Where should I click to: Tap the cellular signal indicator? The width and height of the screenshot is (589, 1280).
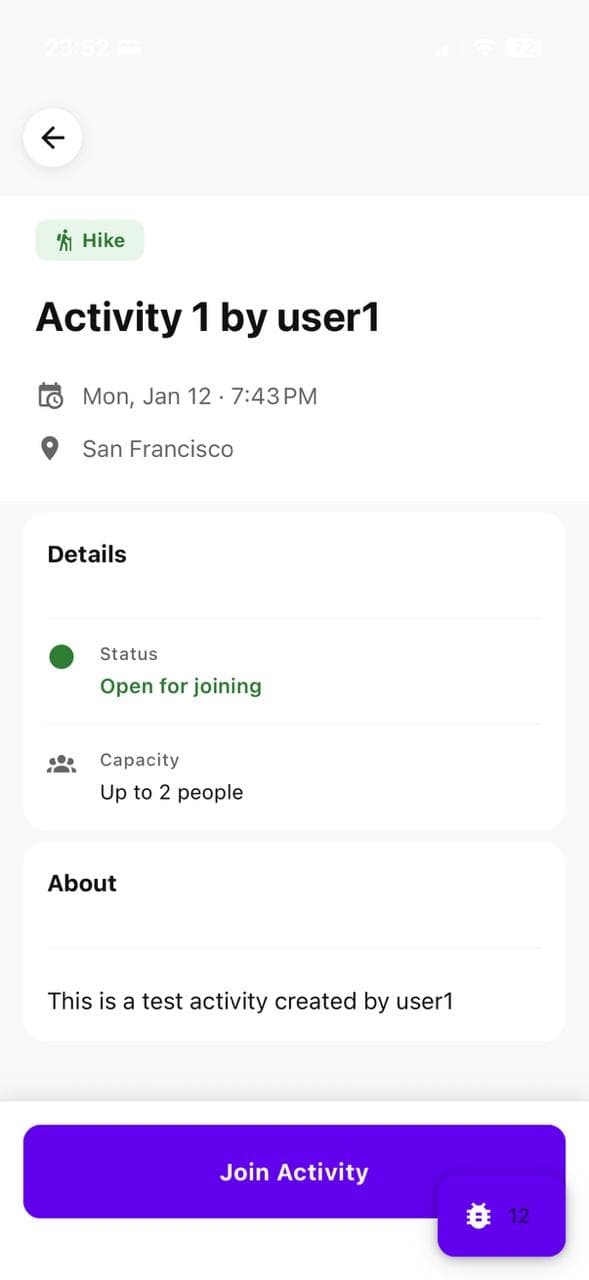444,47
